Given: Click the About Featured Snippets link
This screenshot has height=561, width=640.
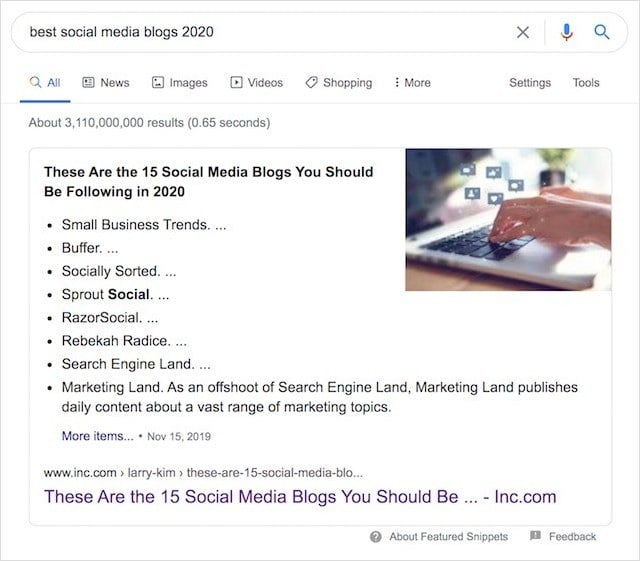Looking at the screenshot, I should (x=448, y=537).
